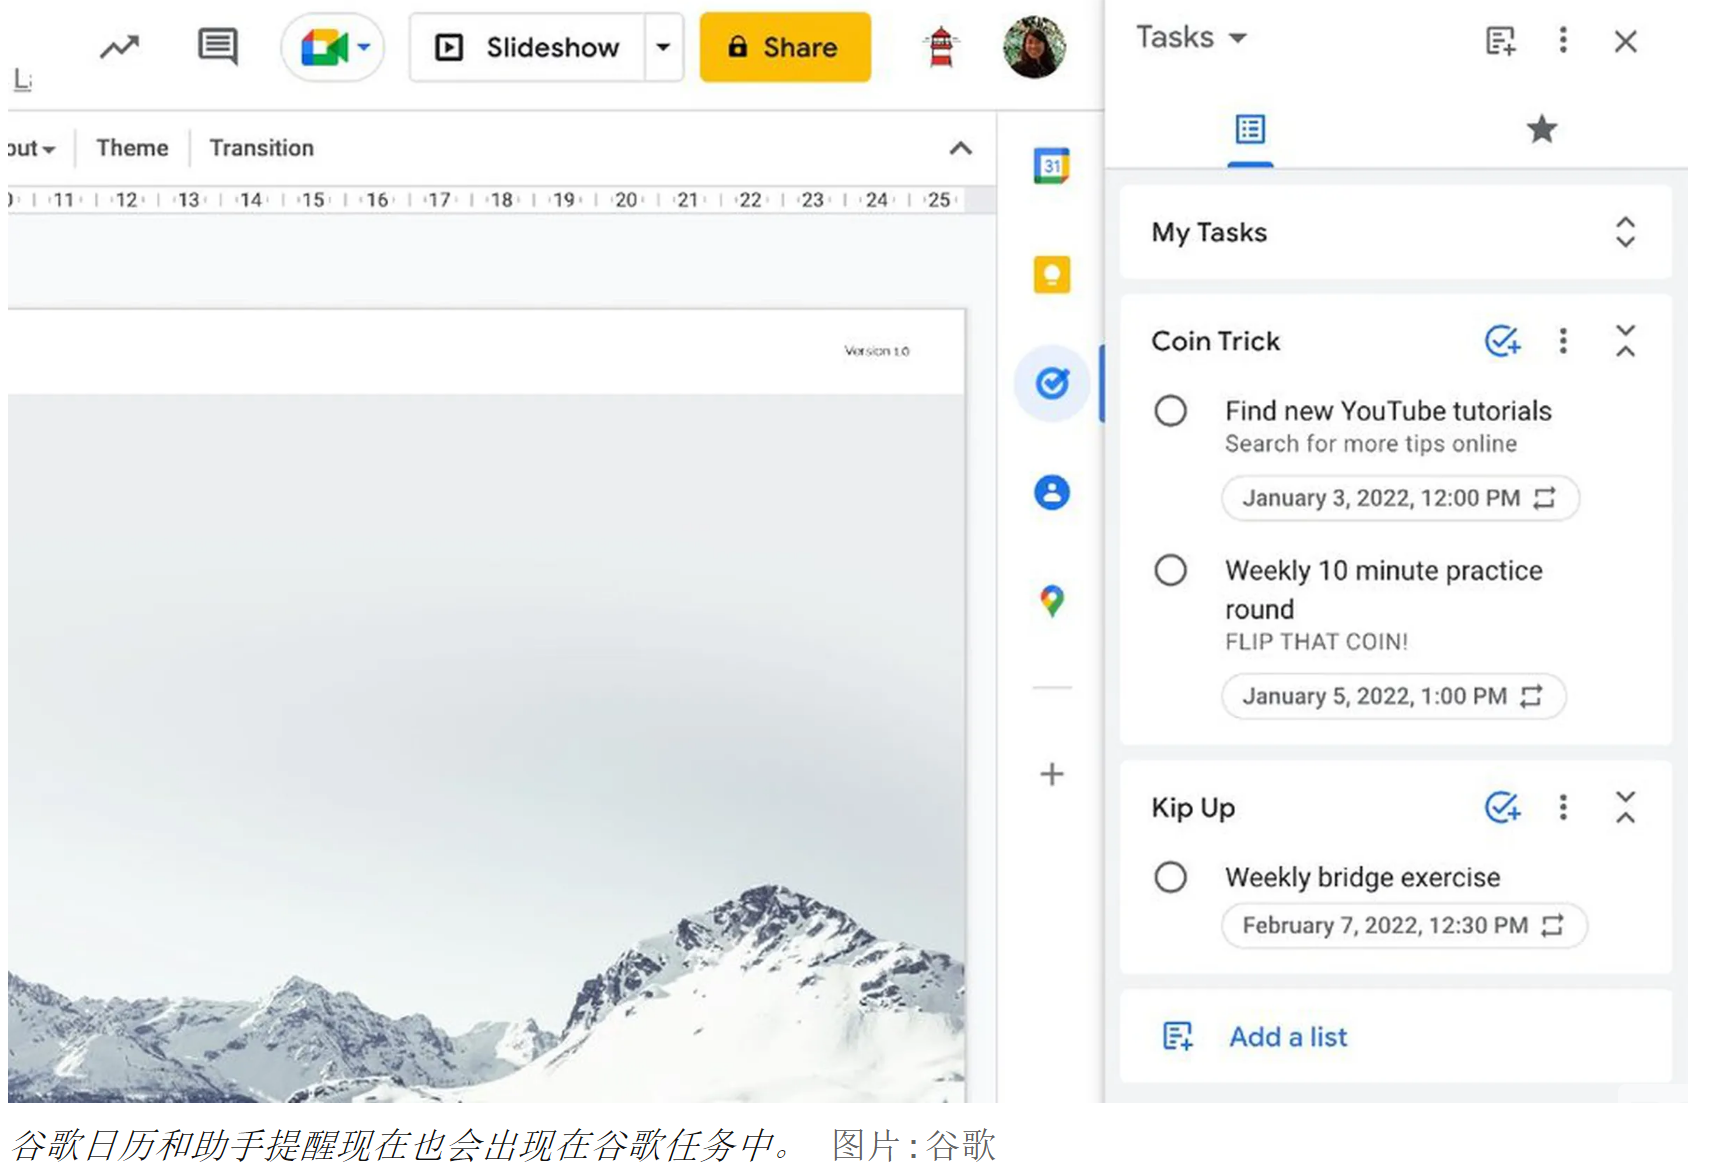Viewport: 1723px width, 1164px height.
Task: Complete the 'Weekly bridge exercise' task
Action: click(x=1170, y=877)
